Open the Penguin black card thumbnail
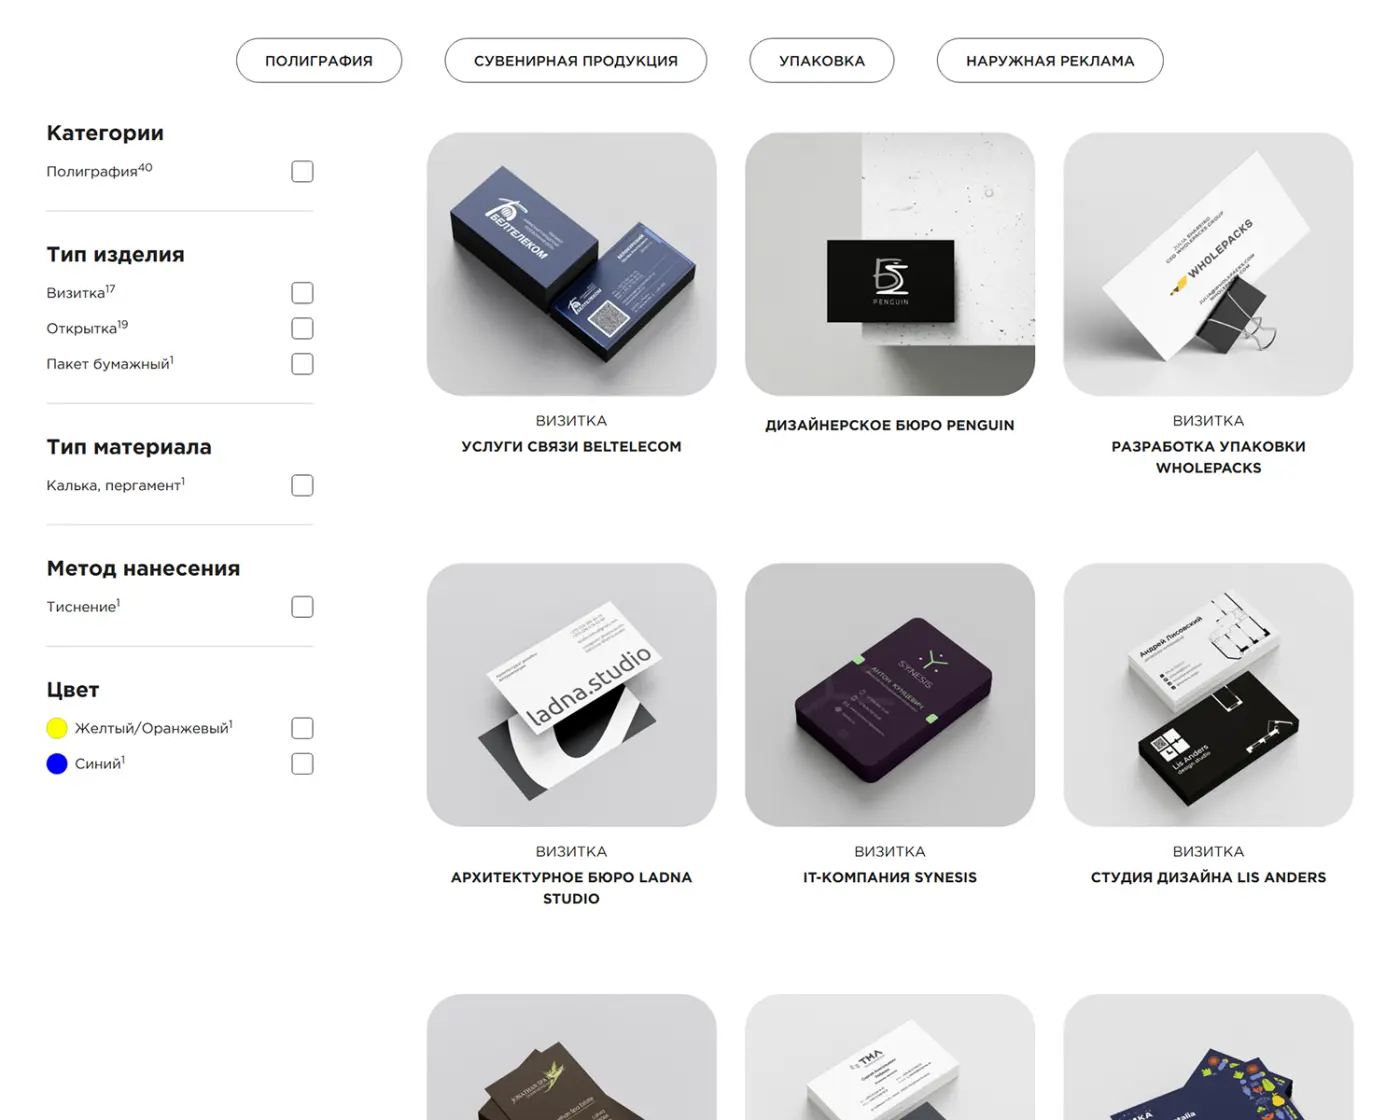This screenshot has height=1120, width=1400. tap(890, 264)
